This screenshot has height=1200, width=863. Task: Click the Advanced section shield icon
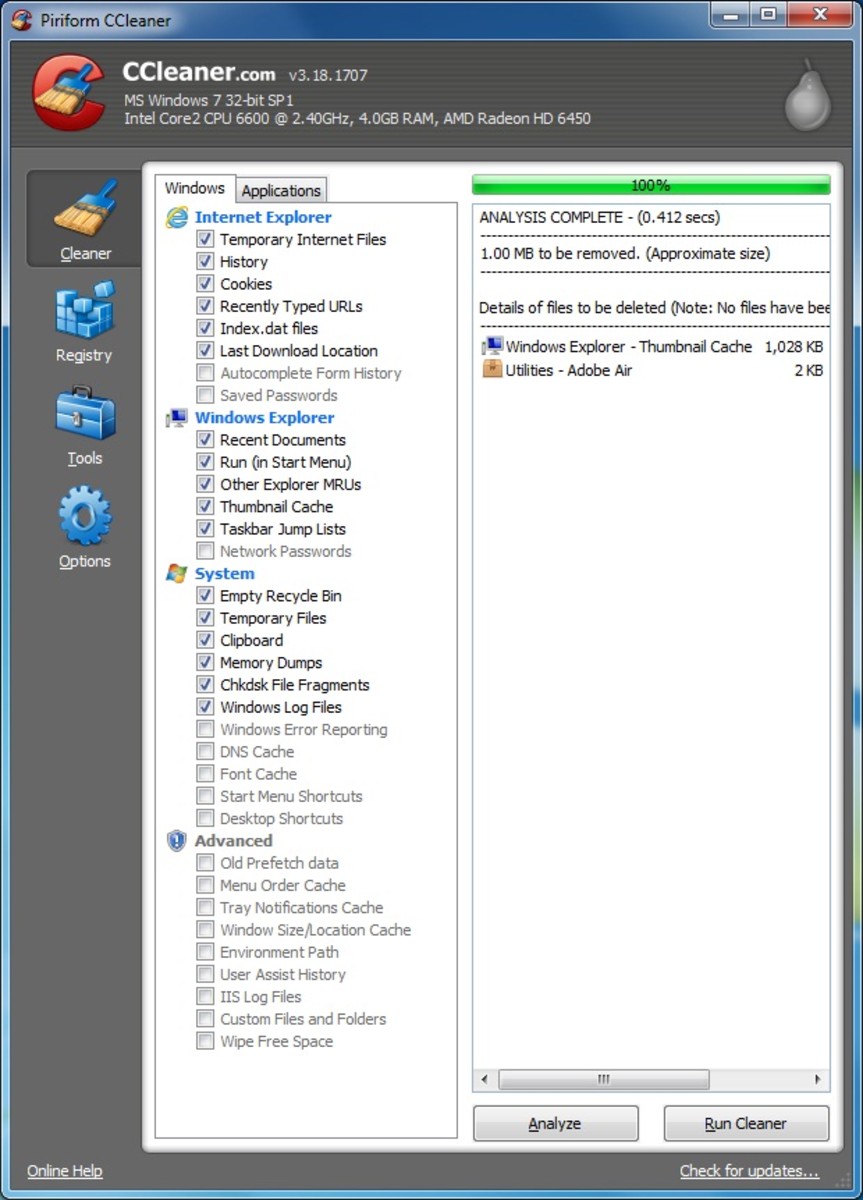pos(177,841)
